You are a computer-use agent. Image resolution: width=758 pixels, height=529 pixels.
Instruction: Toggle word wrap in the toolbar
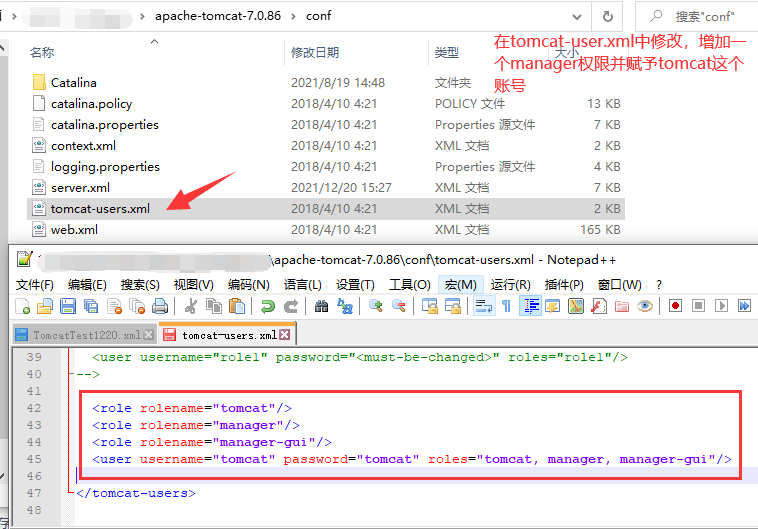pos(483,306)
